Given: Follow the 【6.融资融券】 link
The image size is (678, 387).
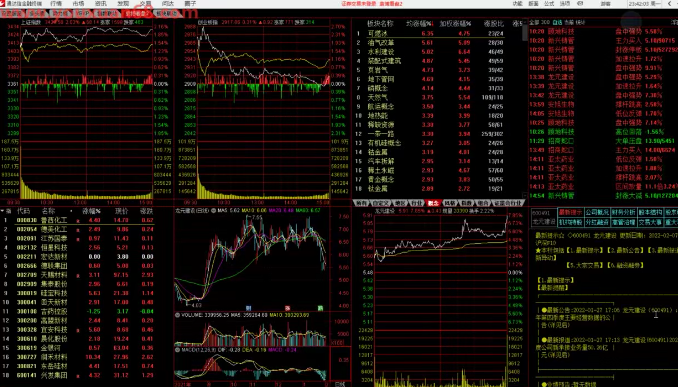Looking at the screenshot, I should click(x=625, y=265).
